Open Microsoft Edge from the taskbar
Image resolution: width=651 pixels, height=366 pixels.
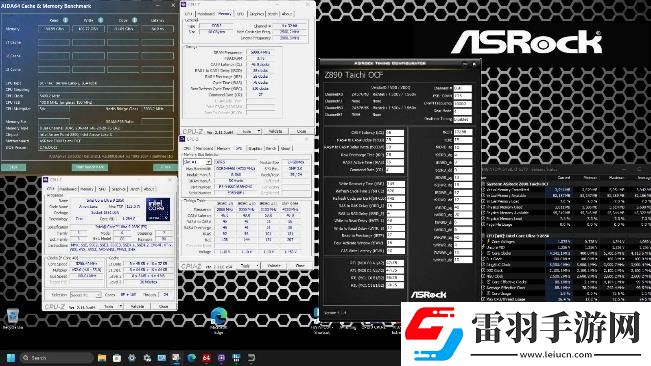pos(191,358)
